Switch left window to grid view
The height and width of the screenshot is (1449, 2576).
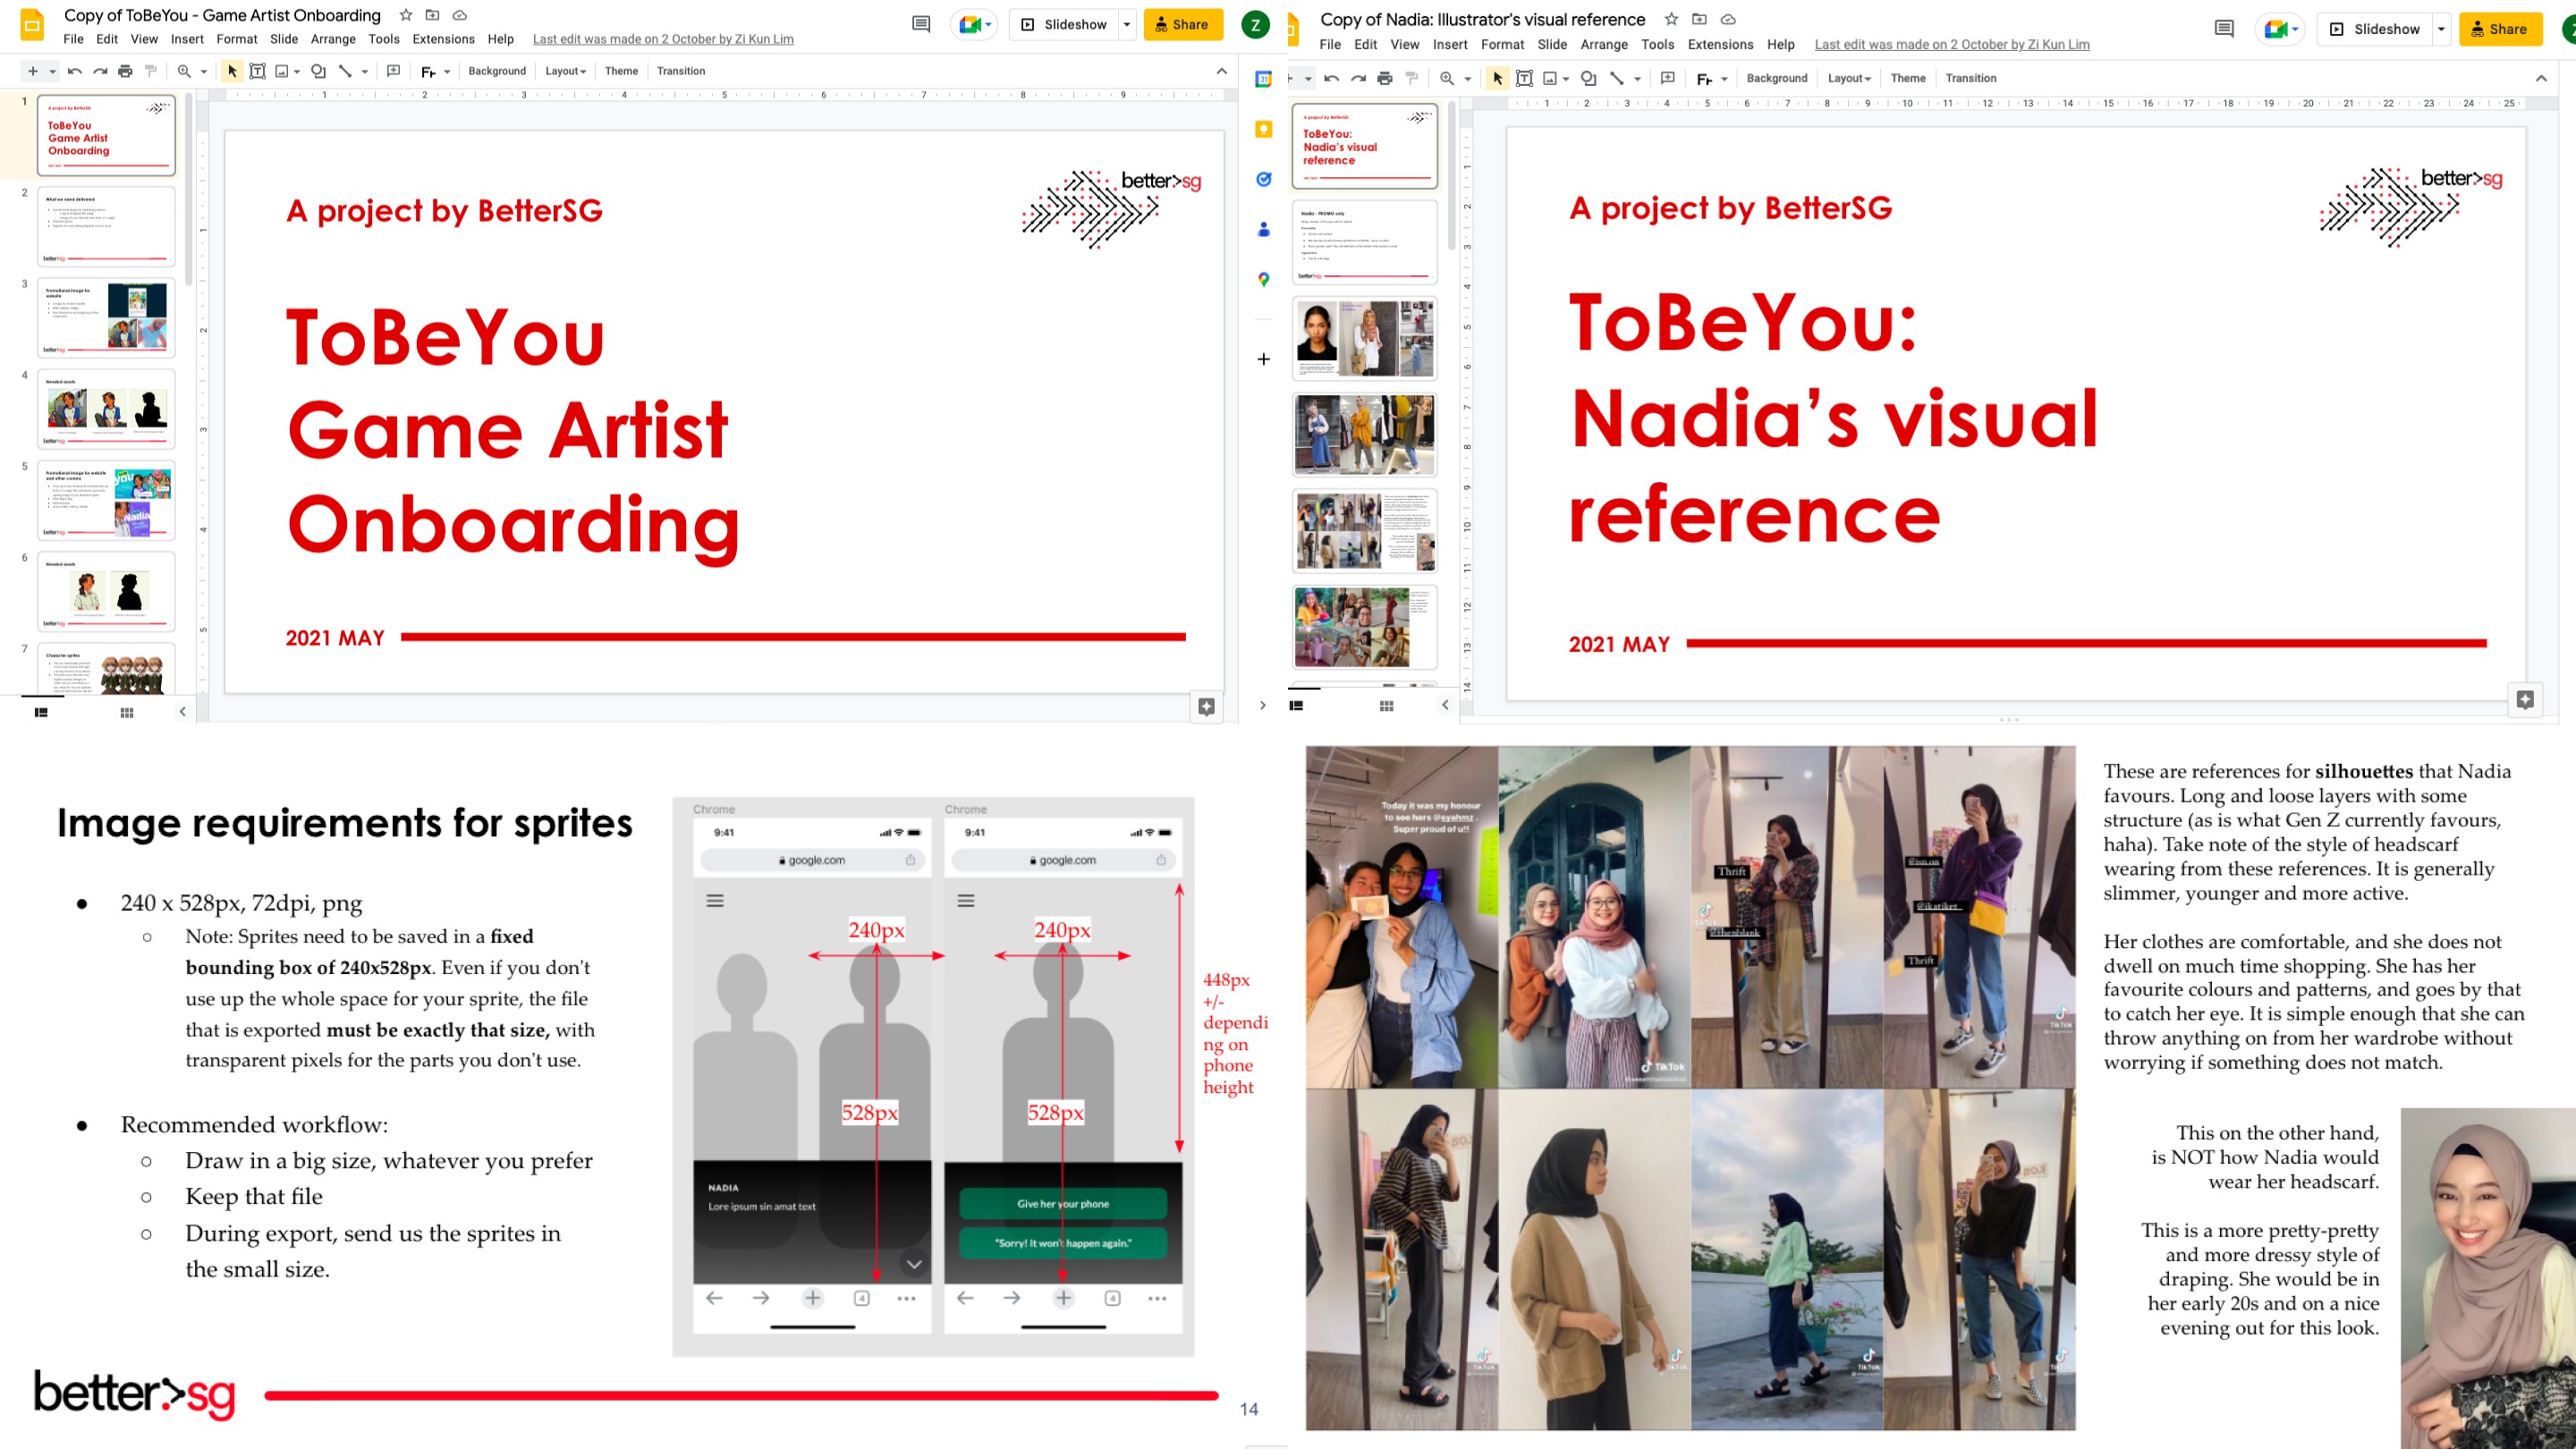(126, 712)
